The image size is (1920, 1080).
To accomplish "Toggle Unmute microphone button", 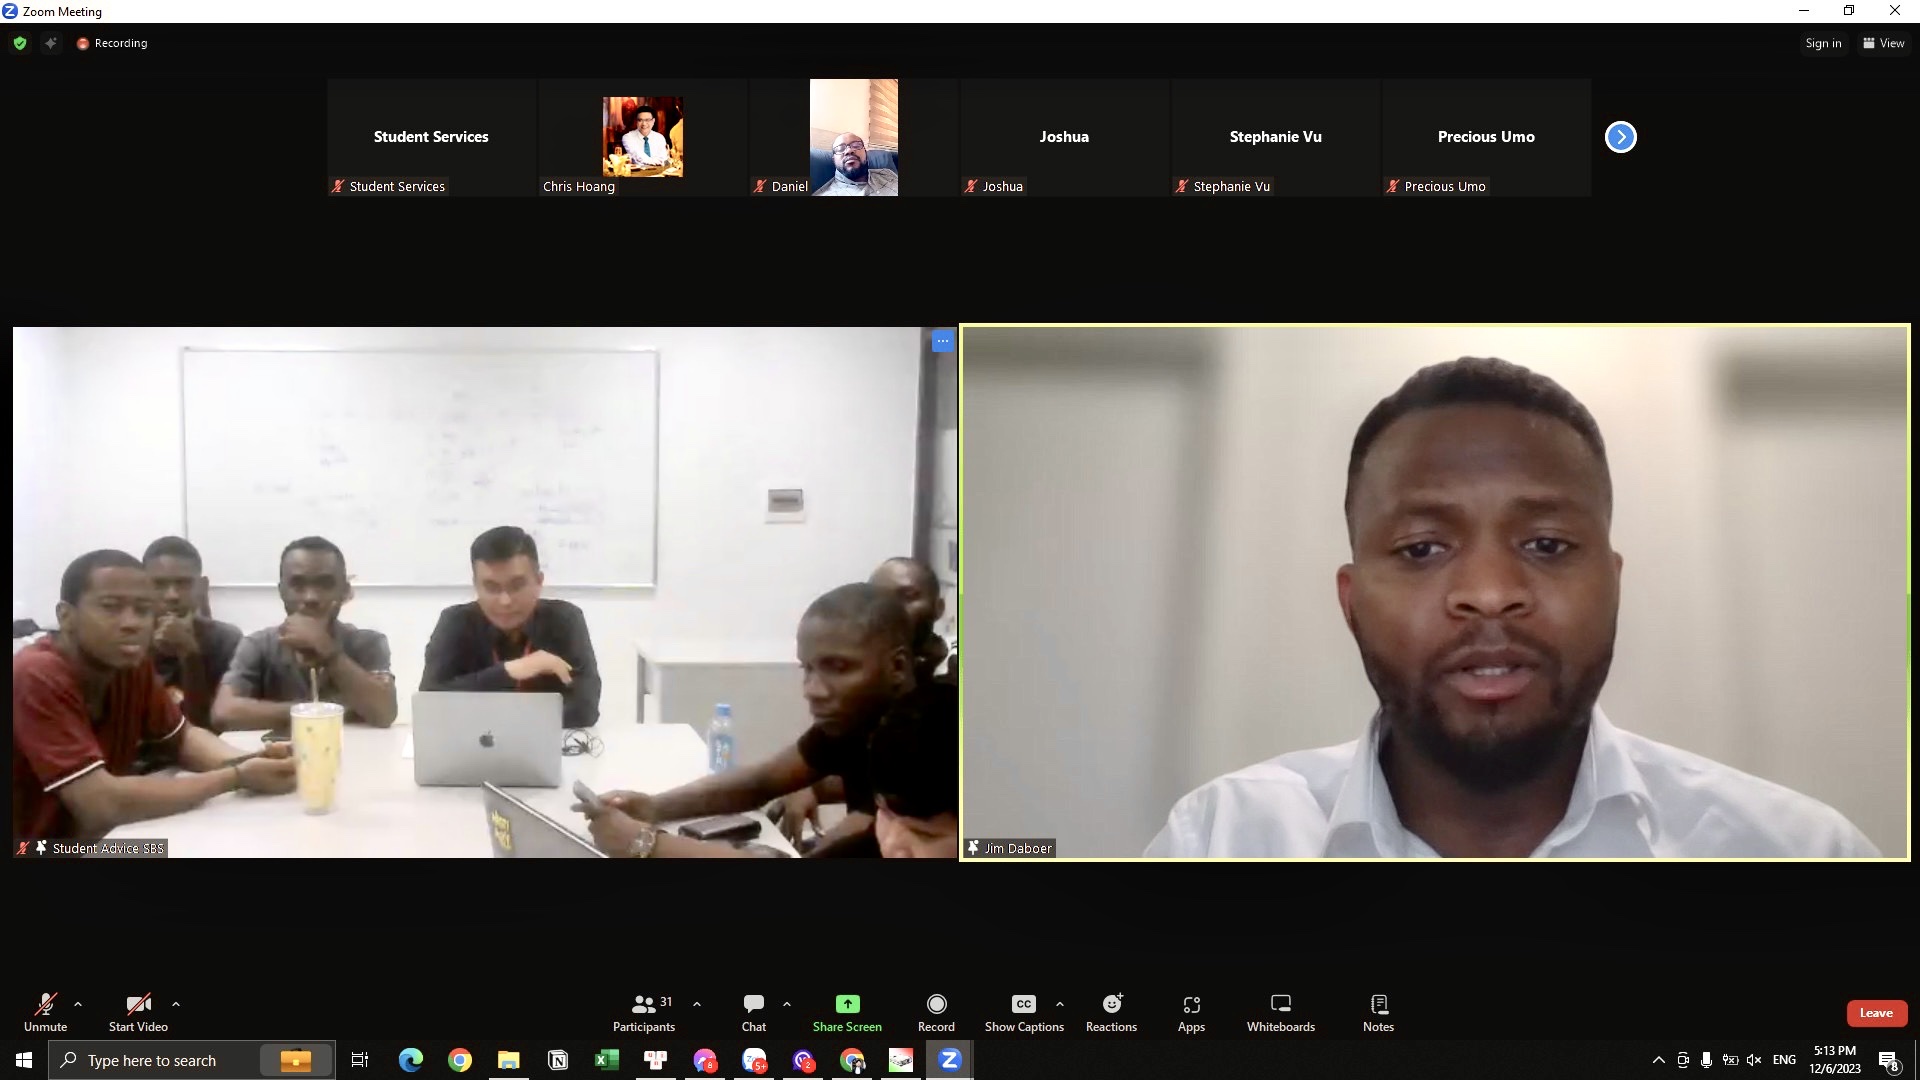I will [44, 1011].
